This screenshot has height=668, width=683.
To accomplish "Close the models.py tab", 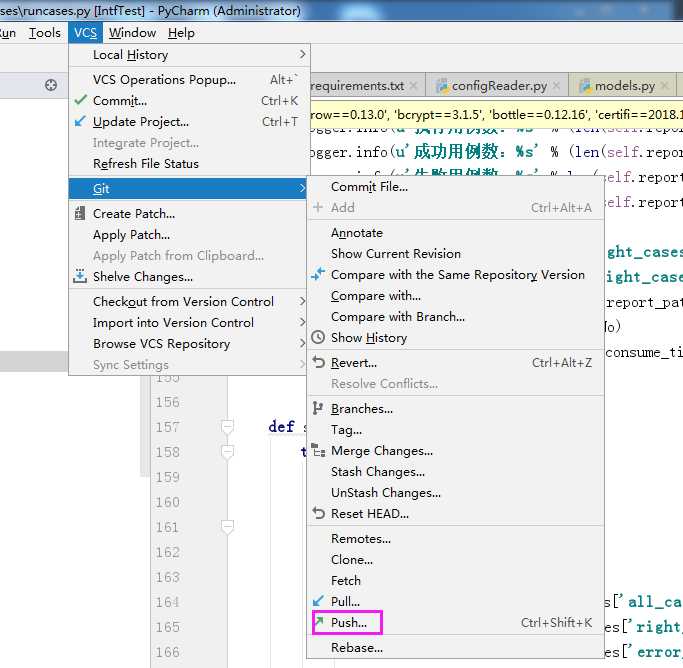I will [665, 86].
